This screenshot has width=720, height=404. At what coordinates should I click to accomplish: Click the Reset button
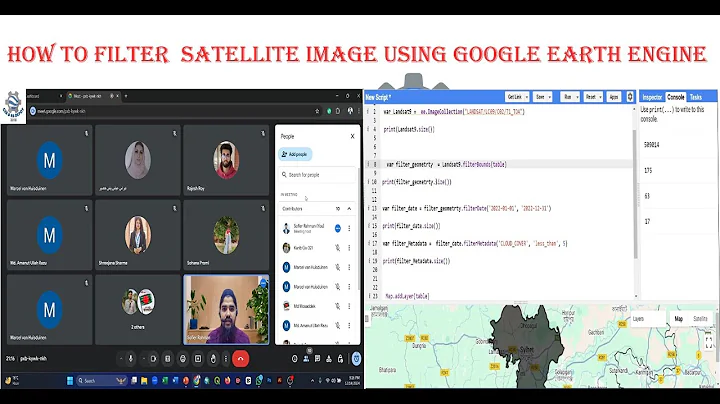(591, 97)
